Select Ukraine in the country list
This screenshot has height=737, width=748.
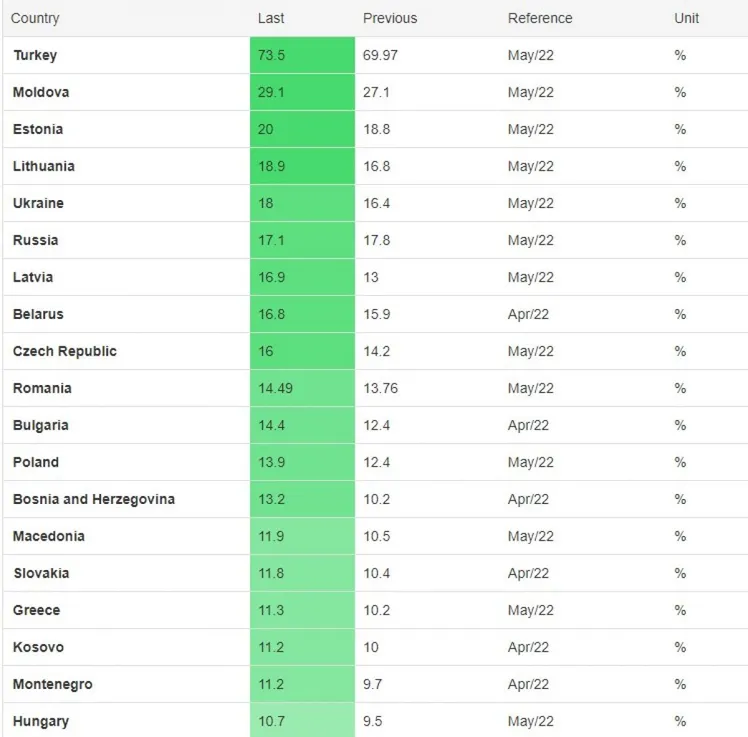[38, 204]
